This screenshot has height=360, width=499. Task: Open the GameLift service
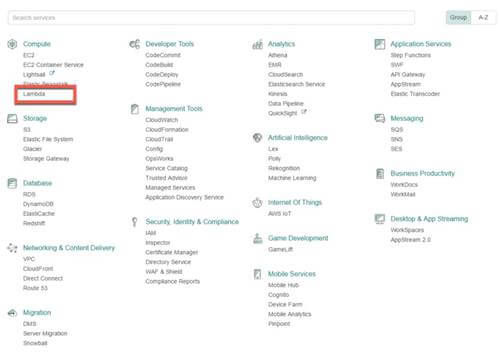pyautogui.click(x=281, y=249)
